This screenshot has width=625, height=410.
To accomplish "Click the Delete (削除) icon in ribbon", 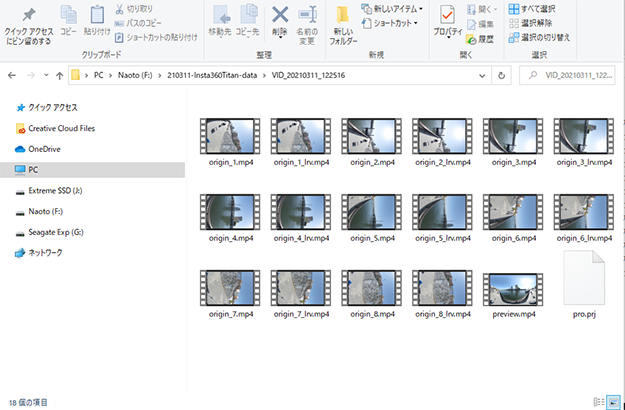I will pos(280,22).
